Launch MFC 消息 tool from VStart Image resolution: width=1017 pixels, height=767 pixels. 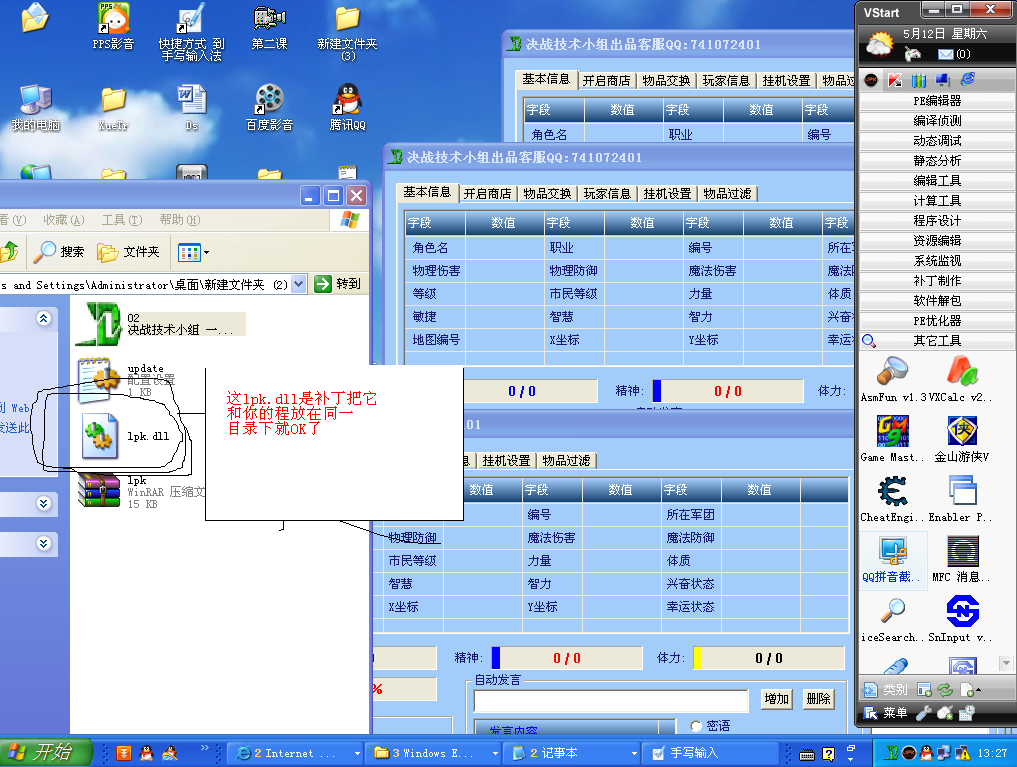tap(963, 559)
